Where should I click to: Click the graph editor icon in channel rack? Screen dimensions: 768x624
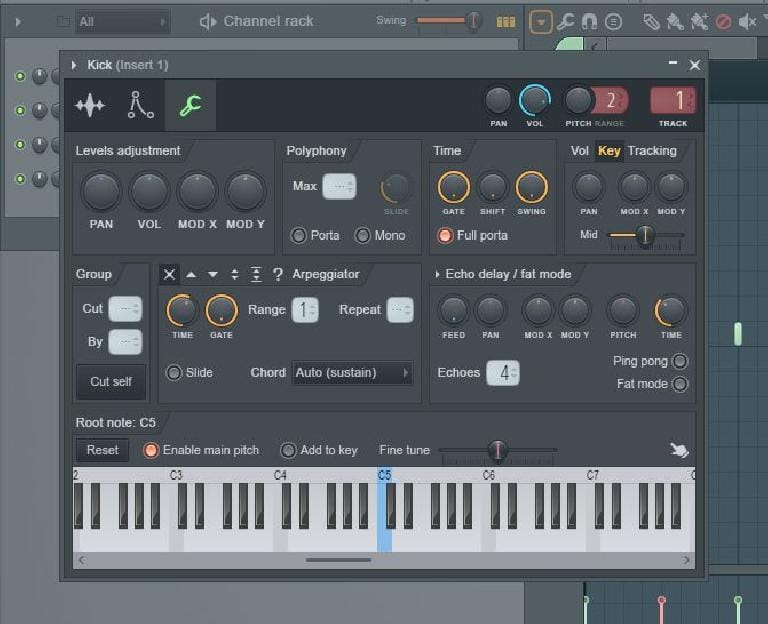pos(506,21)
